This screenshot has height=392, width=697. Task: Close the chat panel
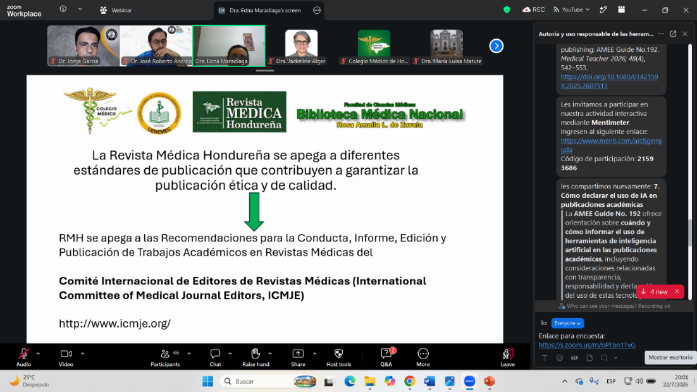685,34
